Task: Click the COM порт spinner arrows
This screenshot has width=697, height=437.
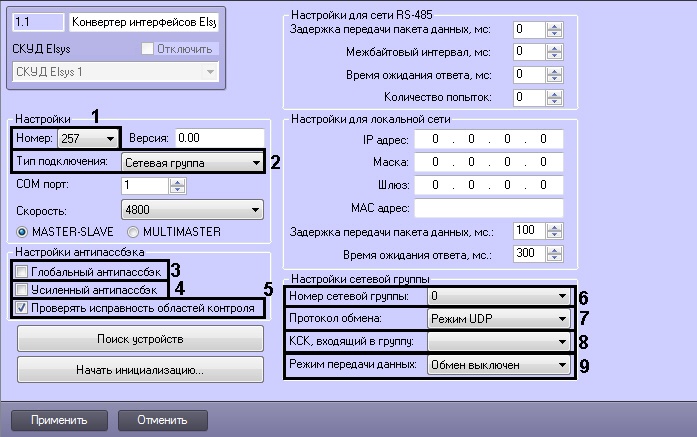Action: point(177,185)
